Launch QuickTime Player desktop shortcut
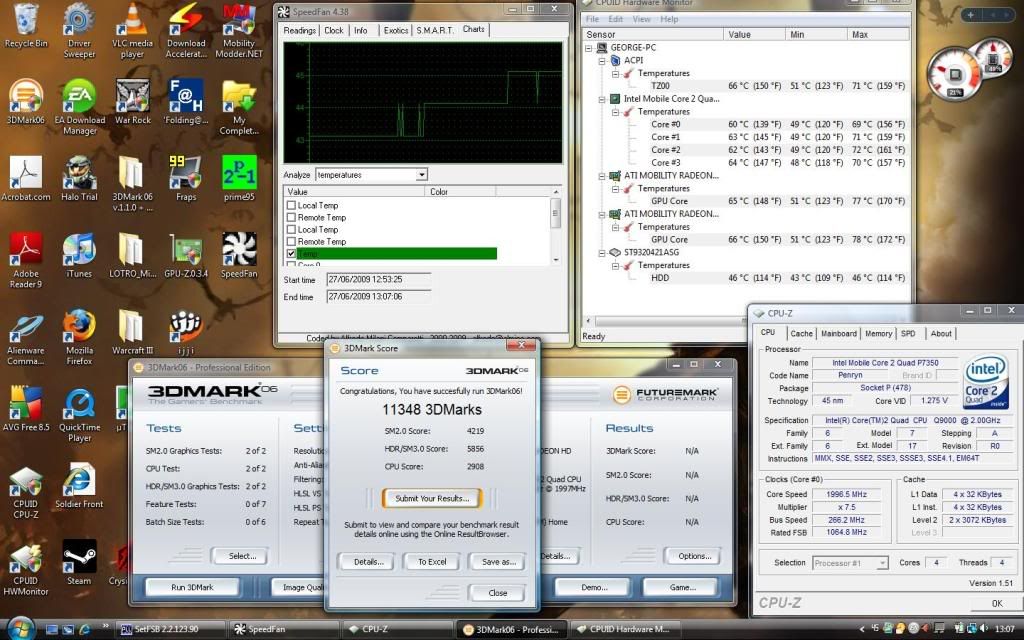 point(79,415)
